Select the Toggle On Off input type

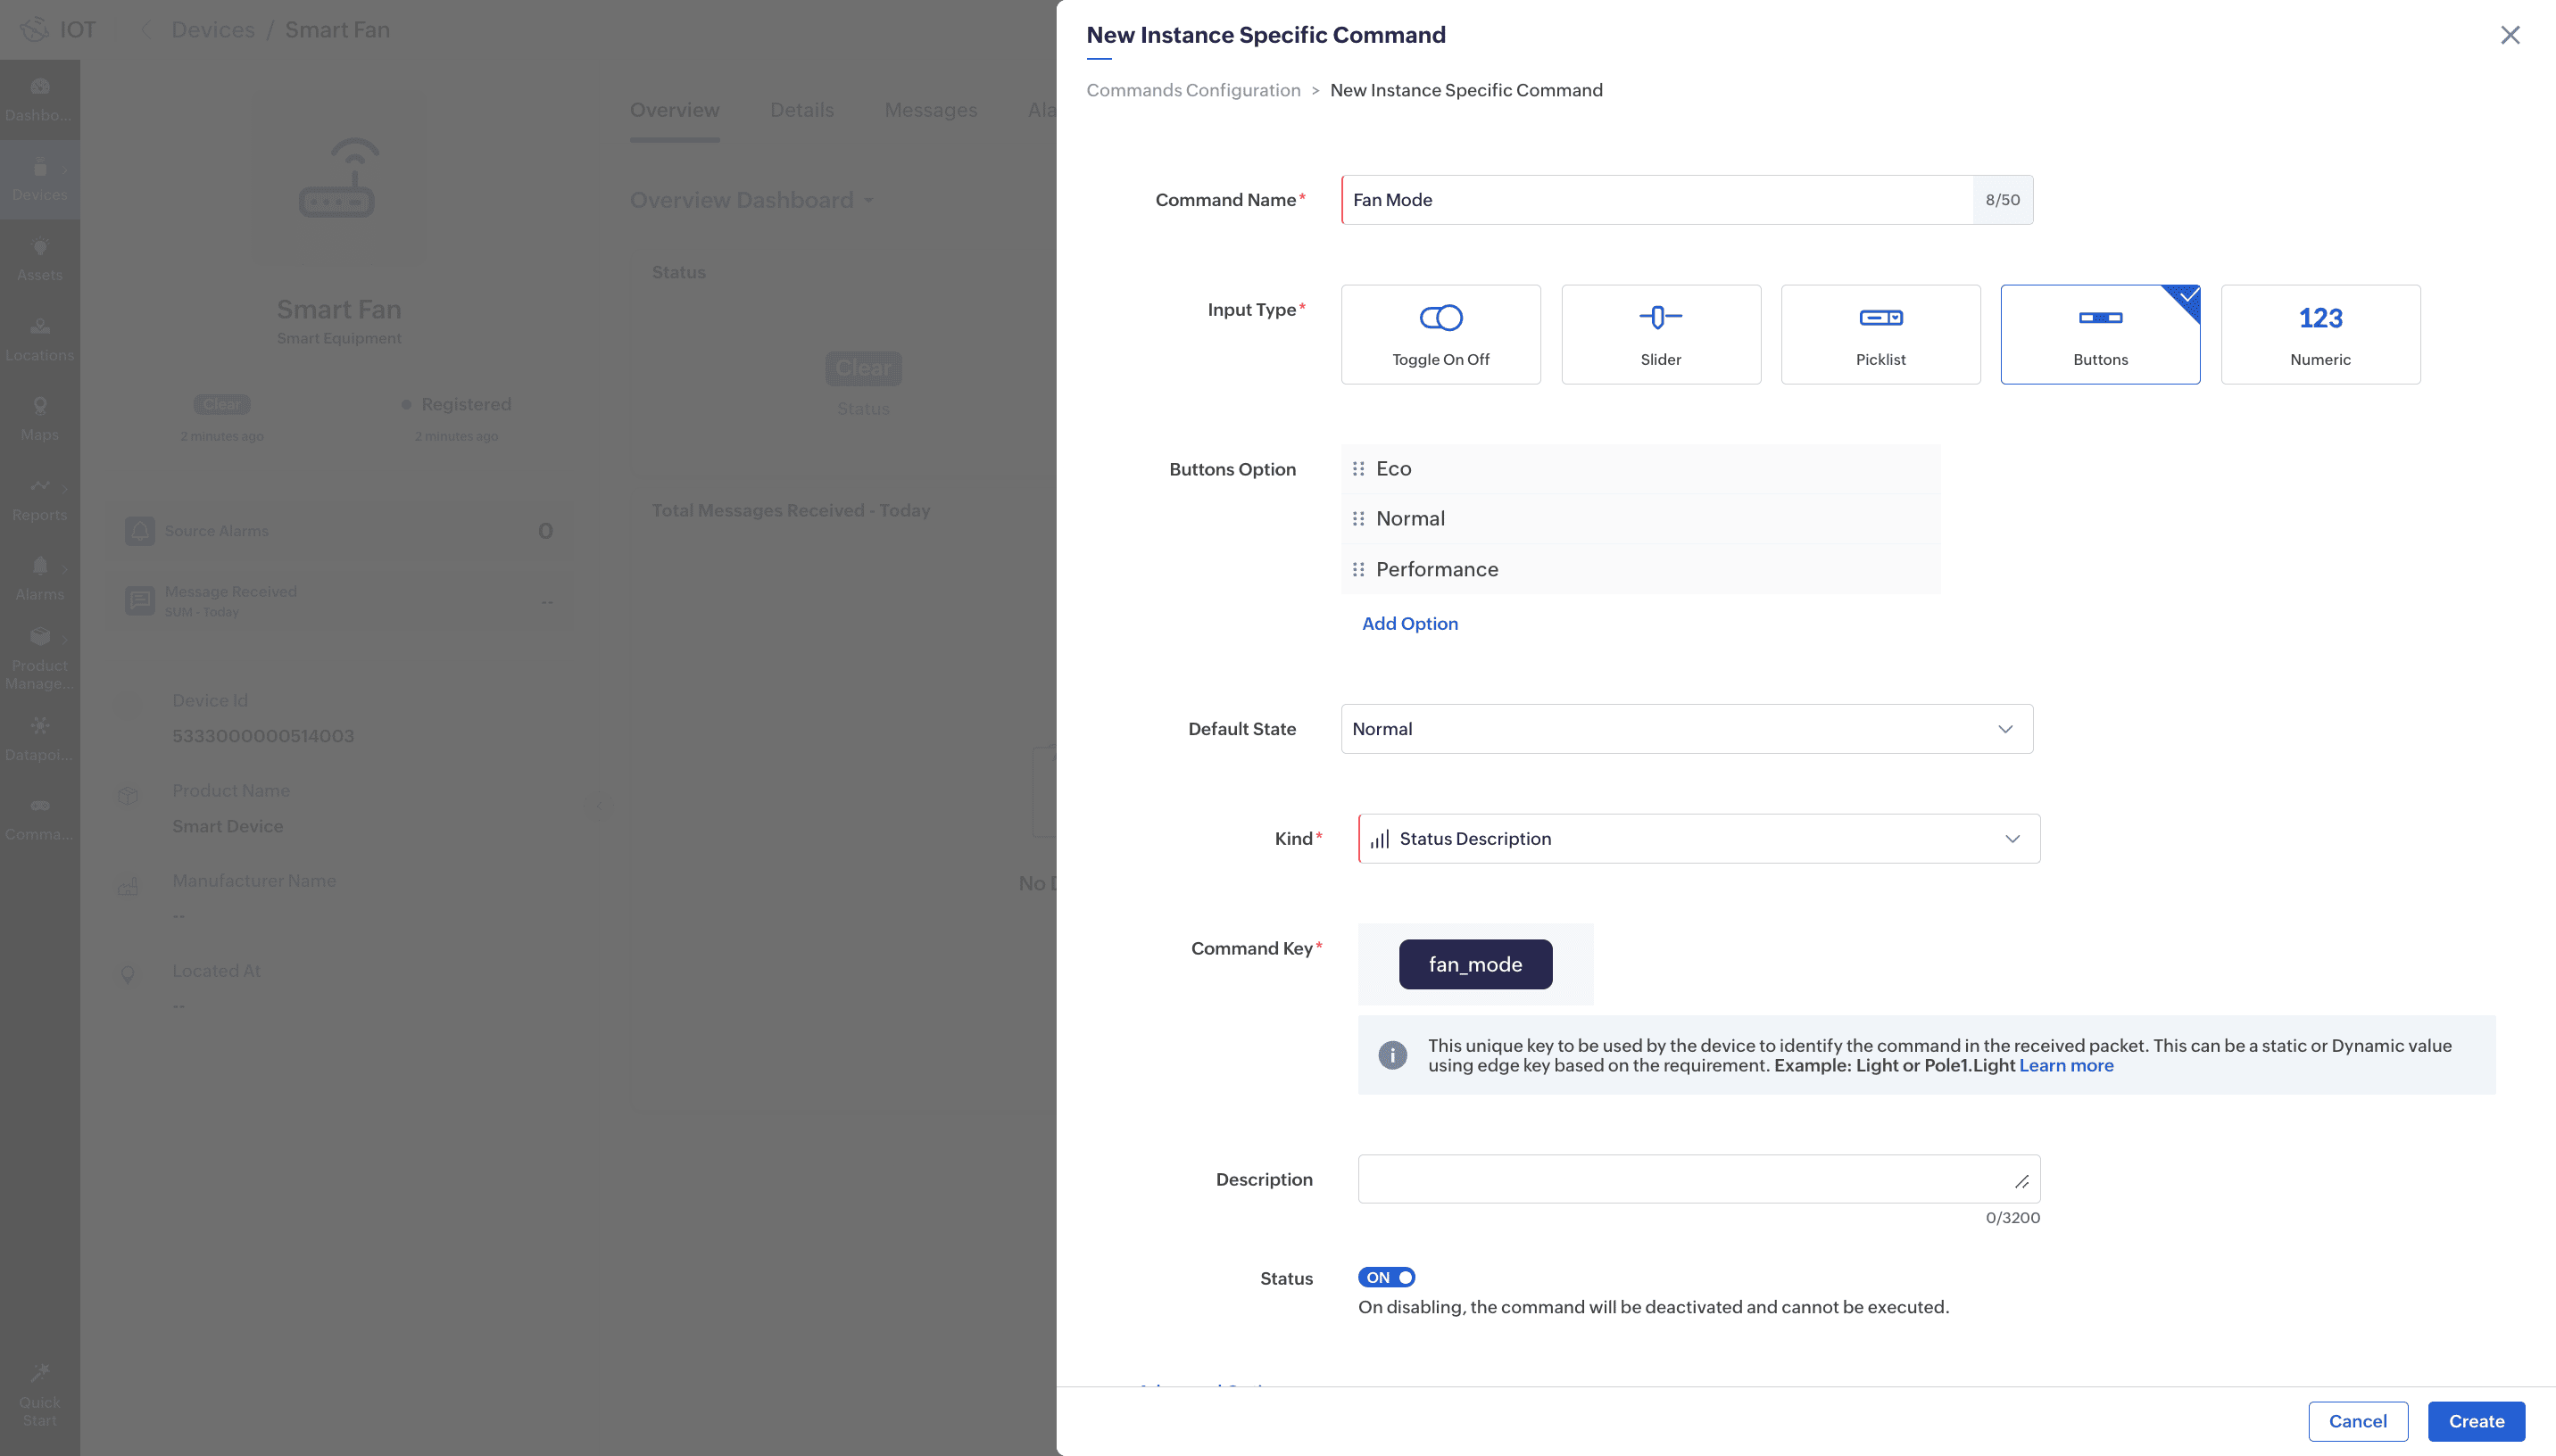pyautogui.click(x=1440, y=334)
